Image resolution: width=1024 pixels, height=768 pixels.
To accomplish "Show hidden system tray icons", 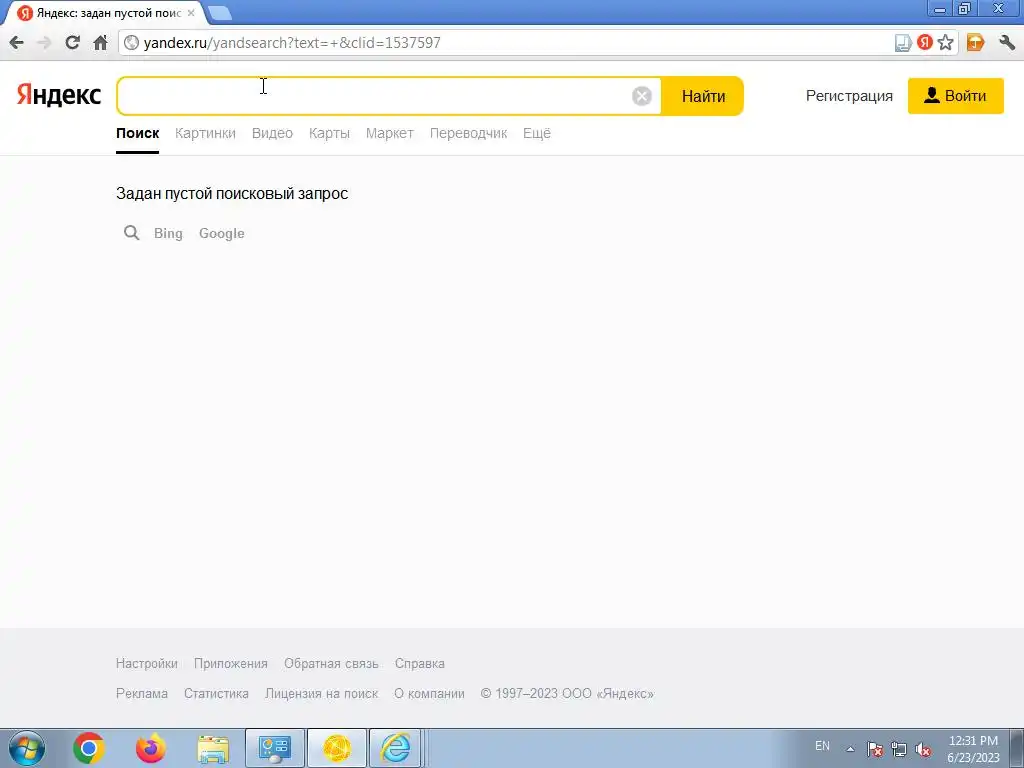I will (x=850, y=749).
